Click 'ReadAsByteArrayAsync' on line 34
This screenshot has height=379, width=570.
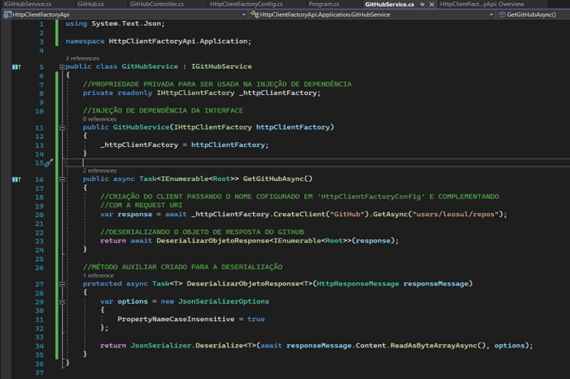433,346
